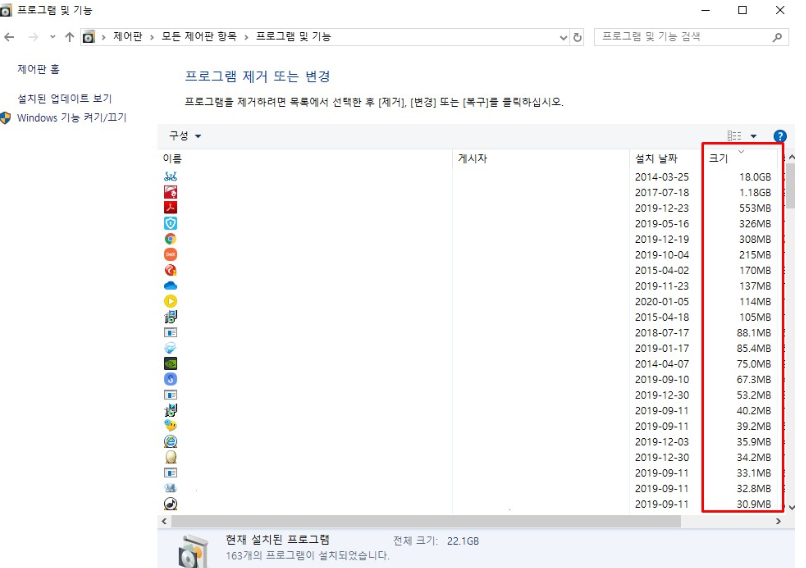The width and height of the screenshot is (806, 568).
Task: Click the 22.1GB total size value
Action: [463, 541]
